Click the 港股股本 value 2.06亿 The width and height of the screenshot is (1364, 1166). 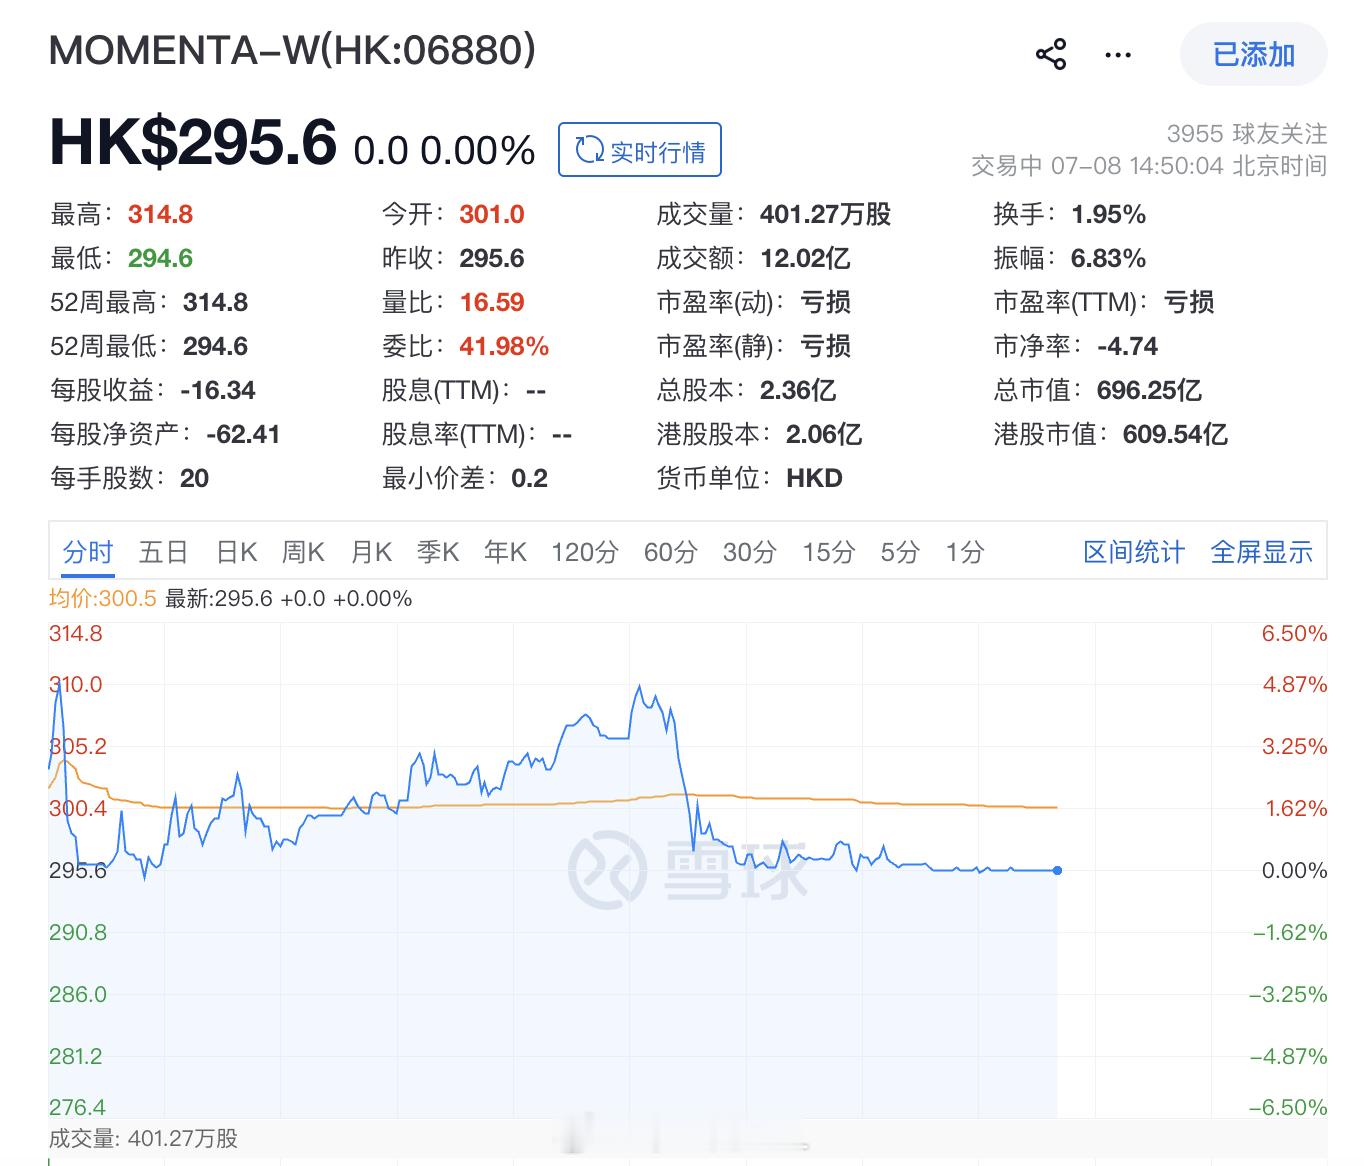[824, 434]
